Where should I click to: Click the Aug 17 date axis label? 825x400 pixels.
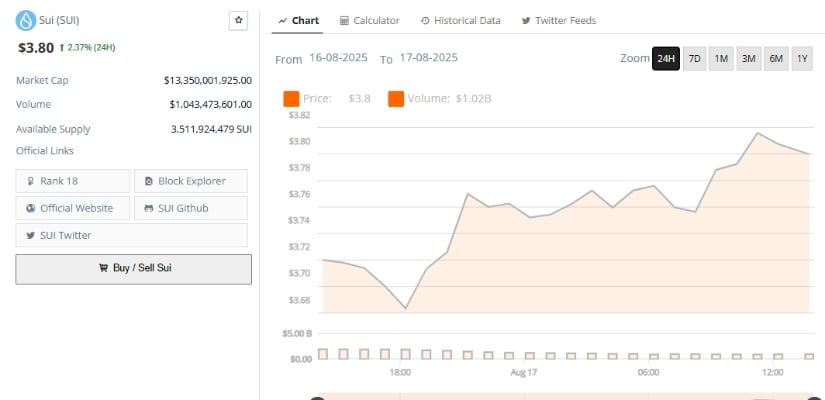[524, 373]
